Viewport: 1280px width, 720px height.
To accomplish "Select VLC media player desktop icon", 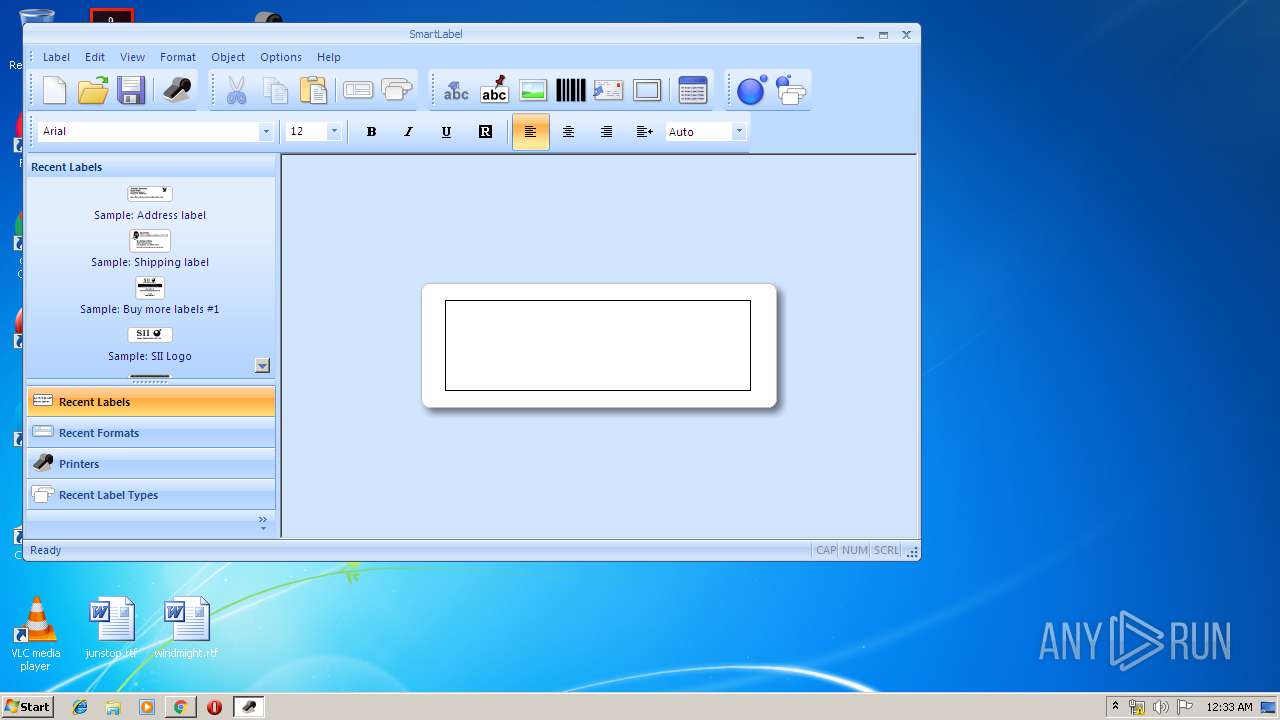I will click(x=36, y=635).
